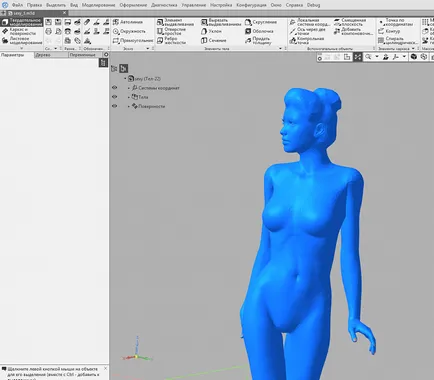Select the Прямоугольник rectangle tool
Viewport: 434px width, 380px height.
click(133, 40)
